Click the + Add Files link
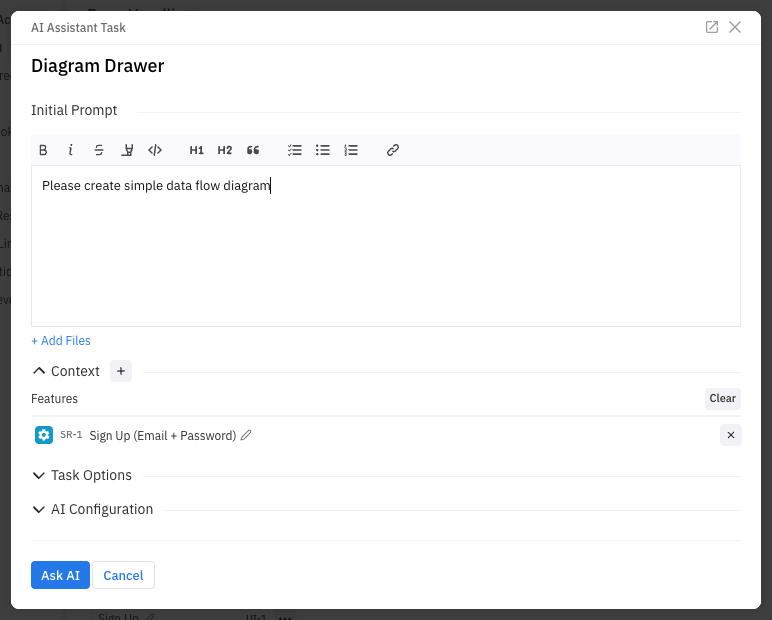The image size is (772, 620). pyautogui.click(x=61, y=341)
